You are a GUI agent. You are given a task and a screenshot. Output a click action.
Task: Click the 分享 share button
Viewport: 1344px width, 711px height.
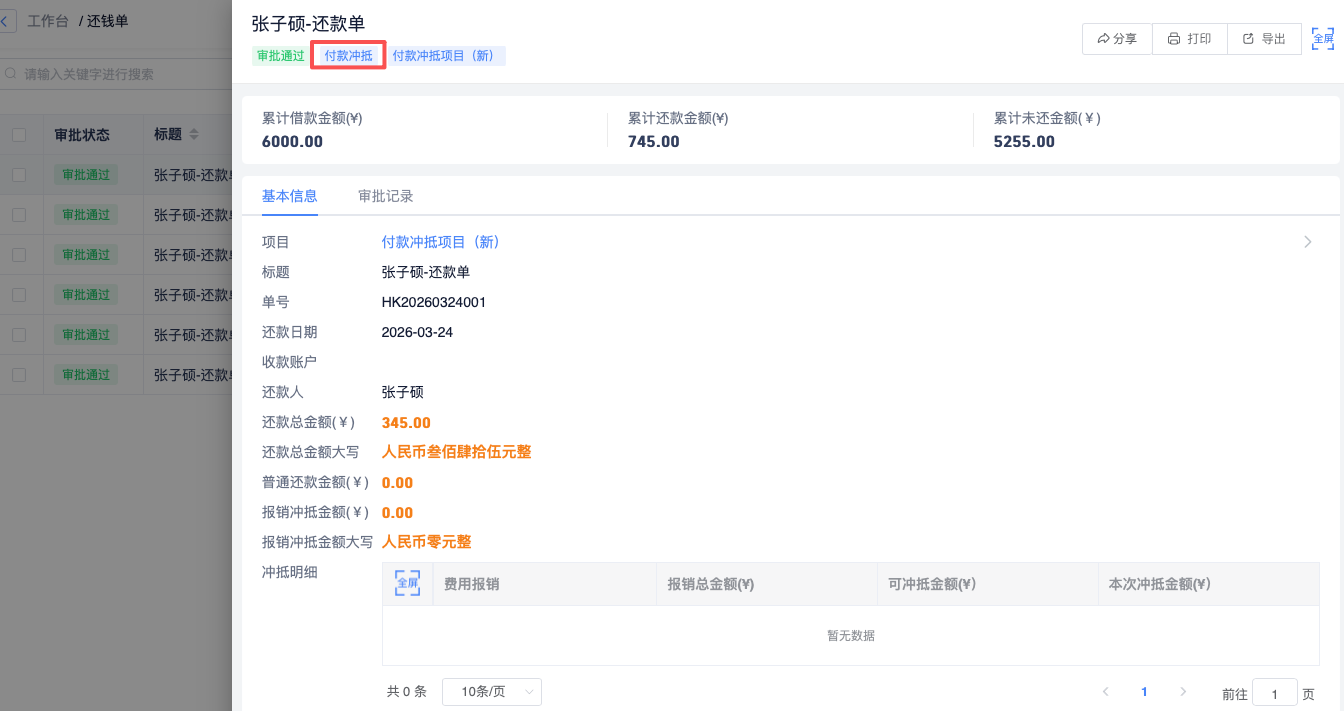click(1117, 39)
